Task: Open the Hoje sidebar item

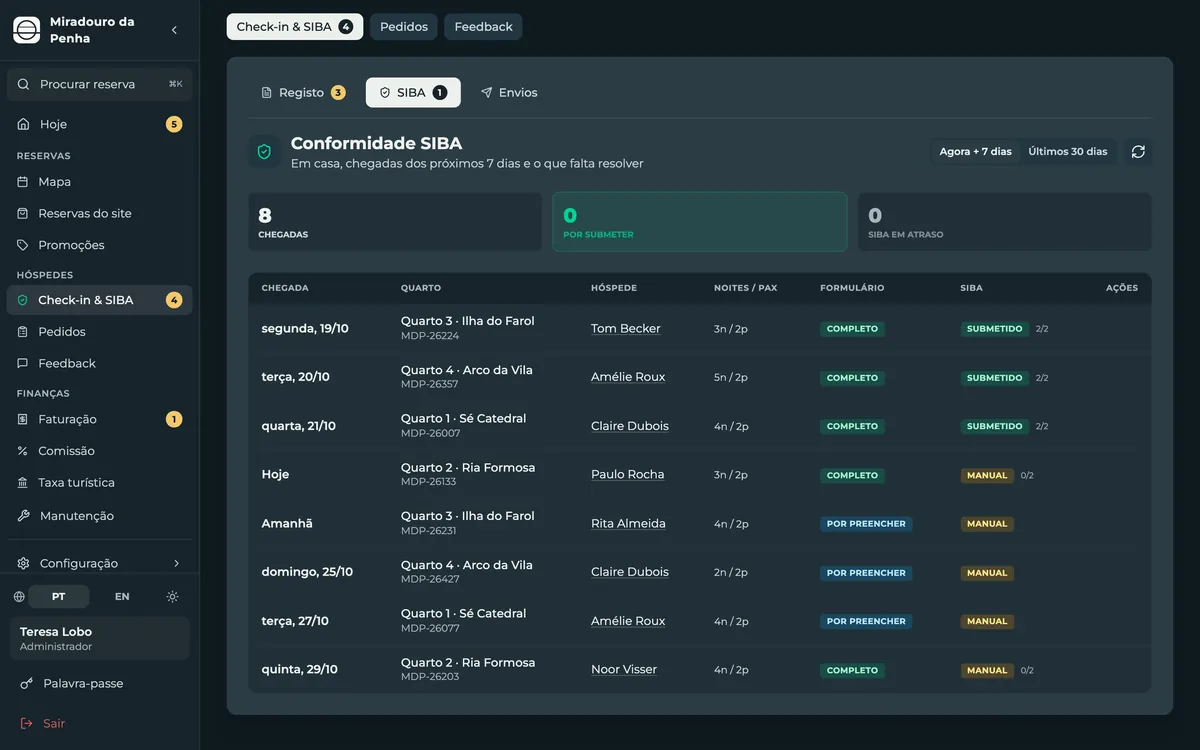Action: pos(99,124)
